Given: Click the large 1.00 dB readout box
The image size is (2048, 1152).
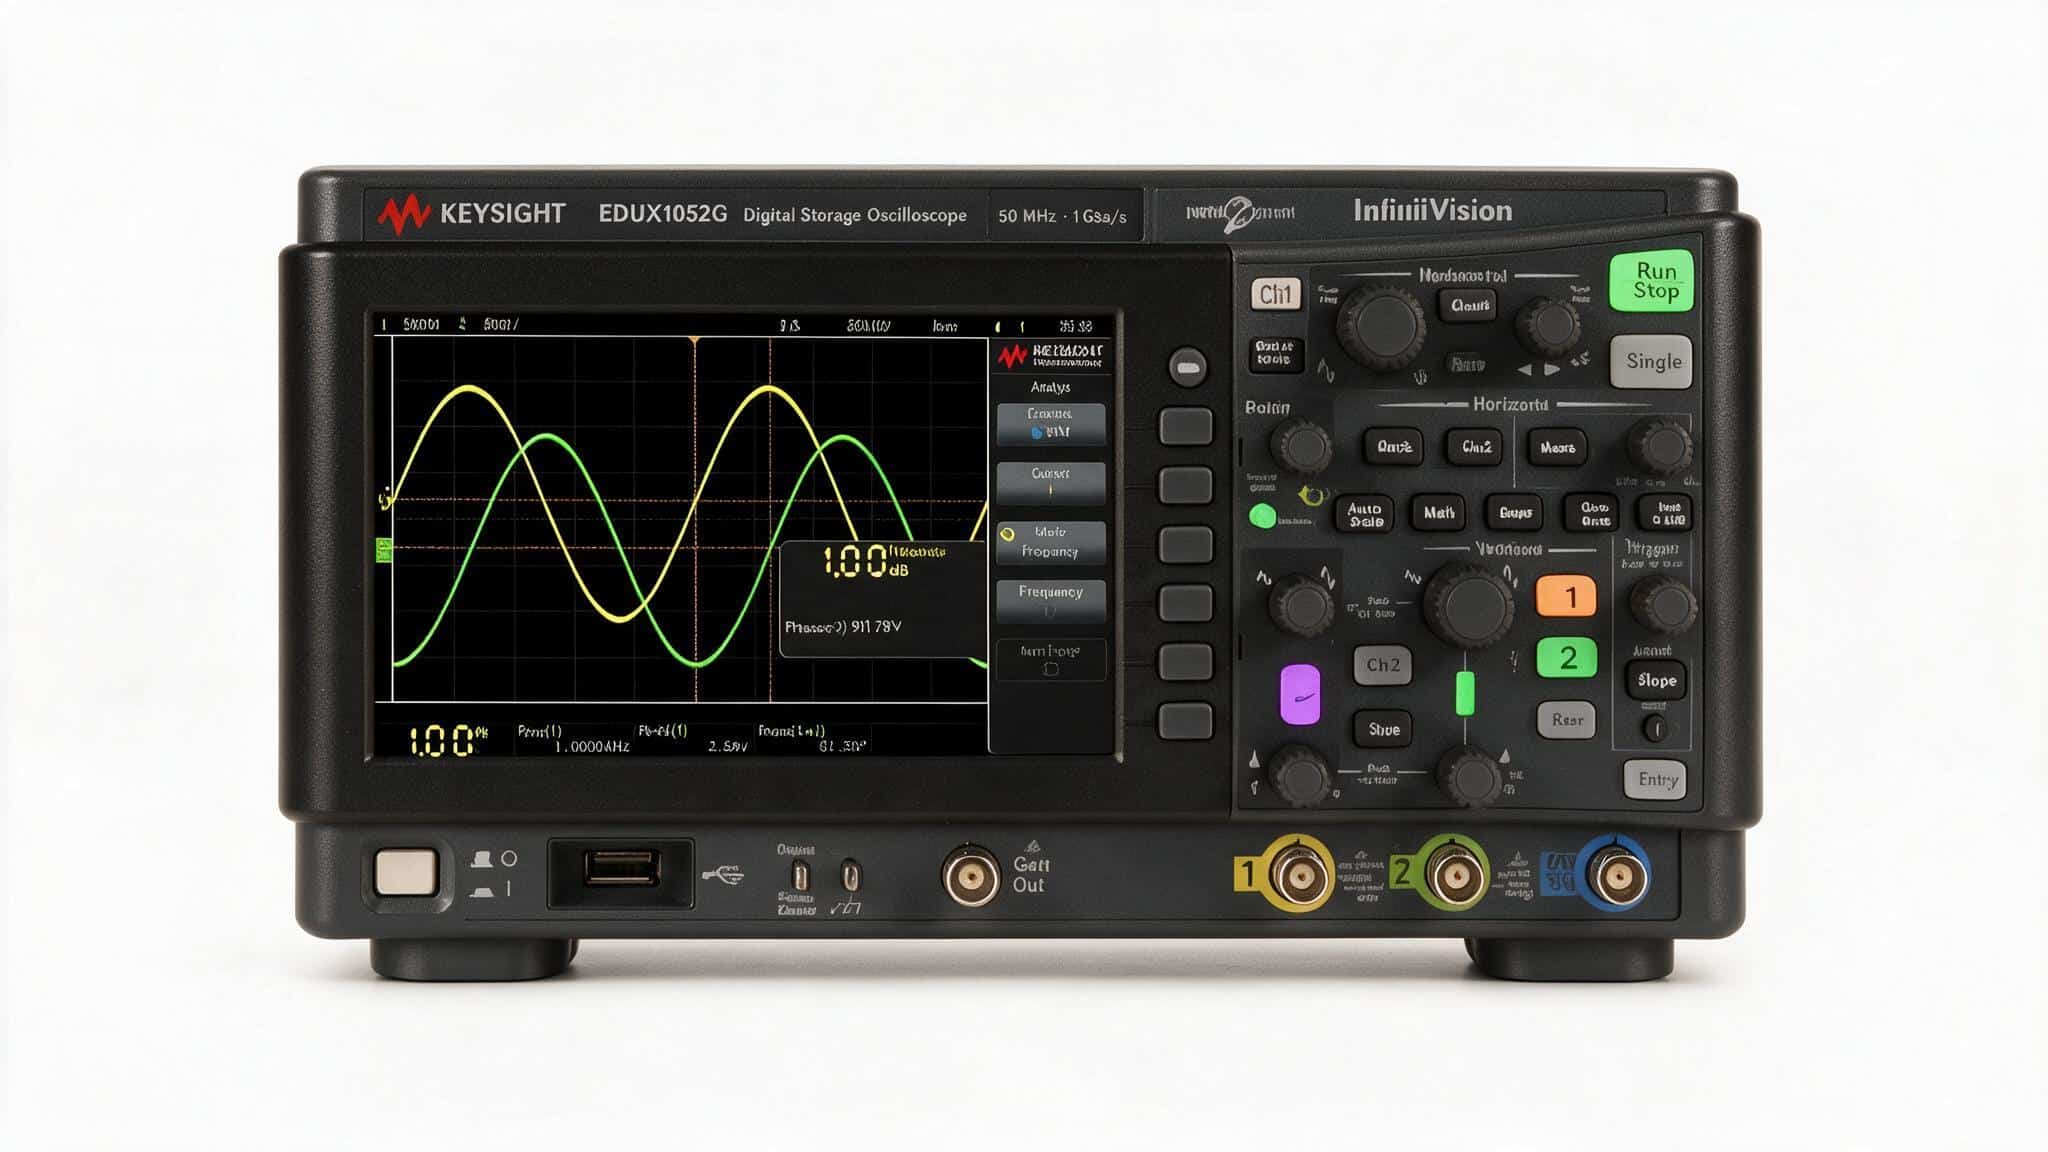Looking at the screenshot, I should (883, 598).
